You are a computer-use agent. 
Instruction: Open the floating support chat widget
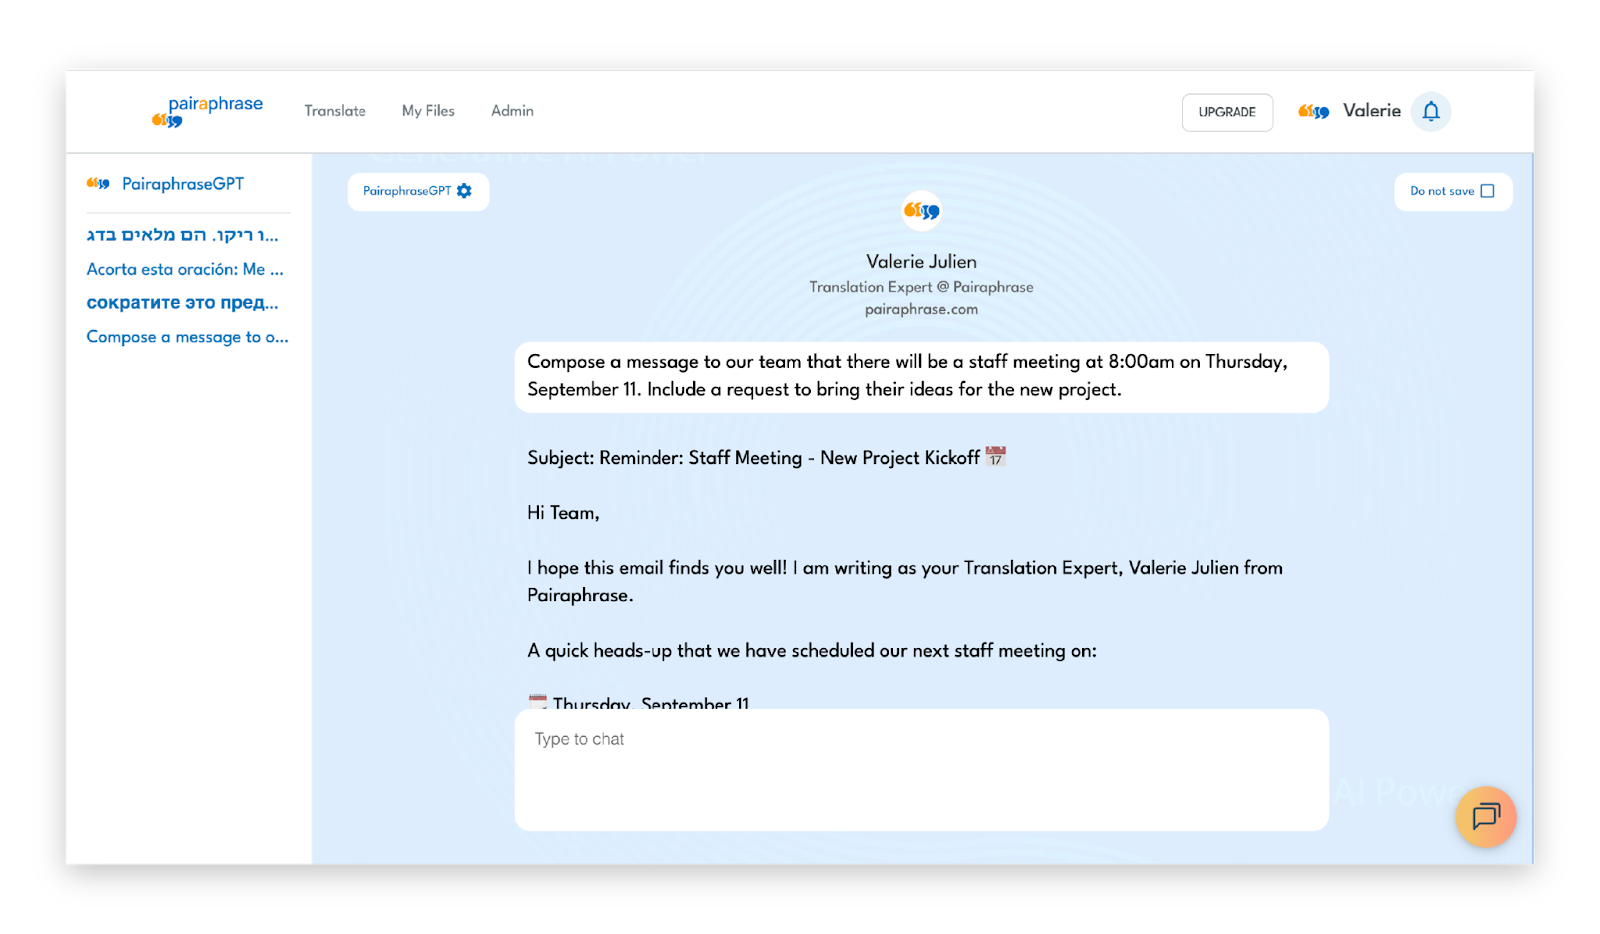1486,817
